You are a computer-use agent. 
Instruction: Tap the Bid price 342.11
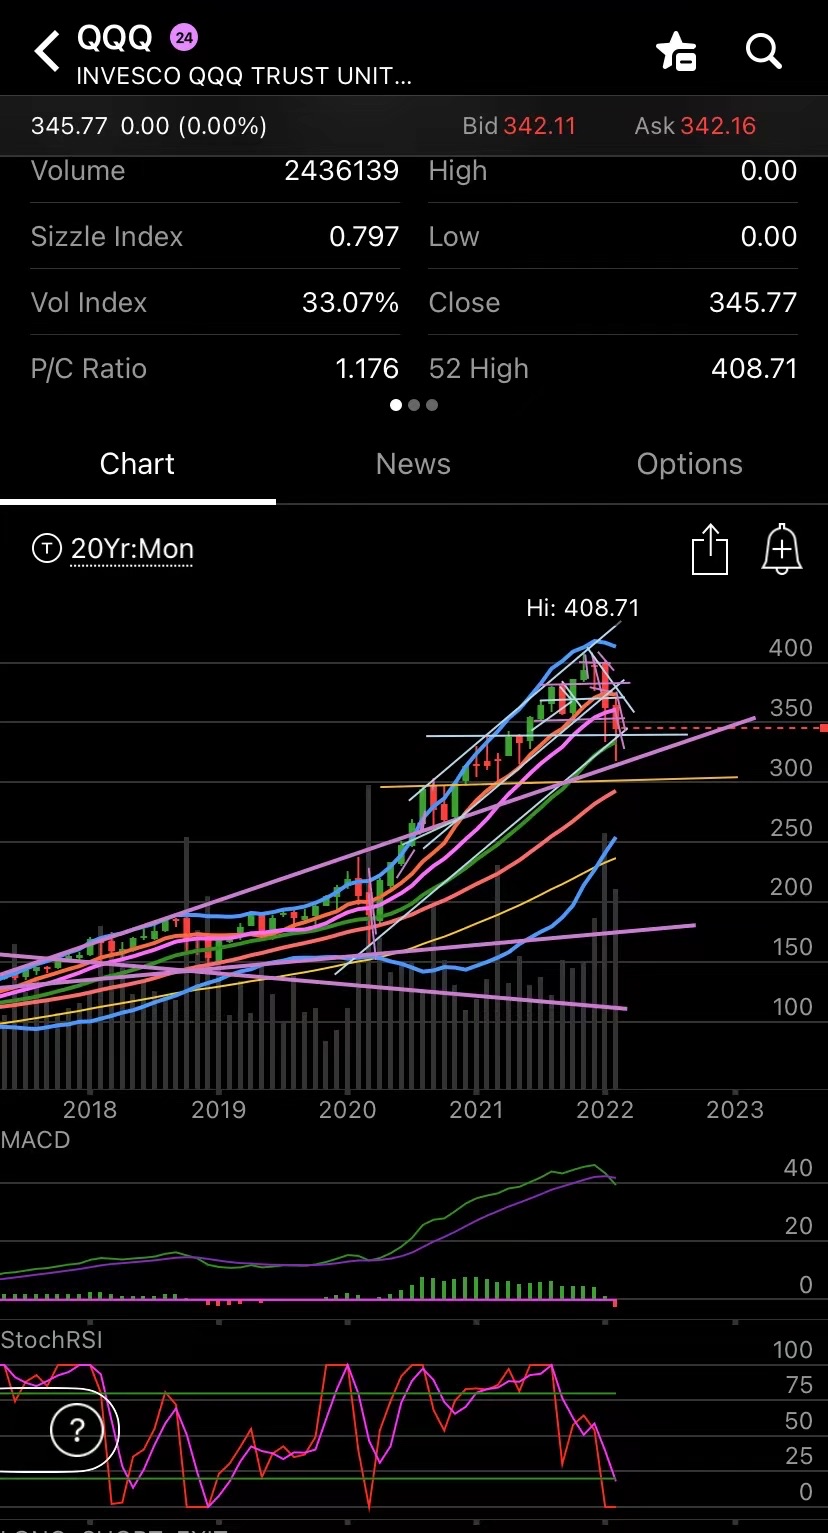(x=540, y=126)
